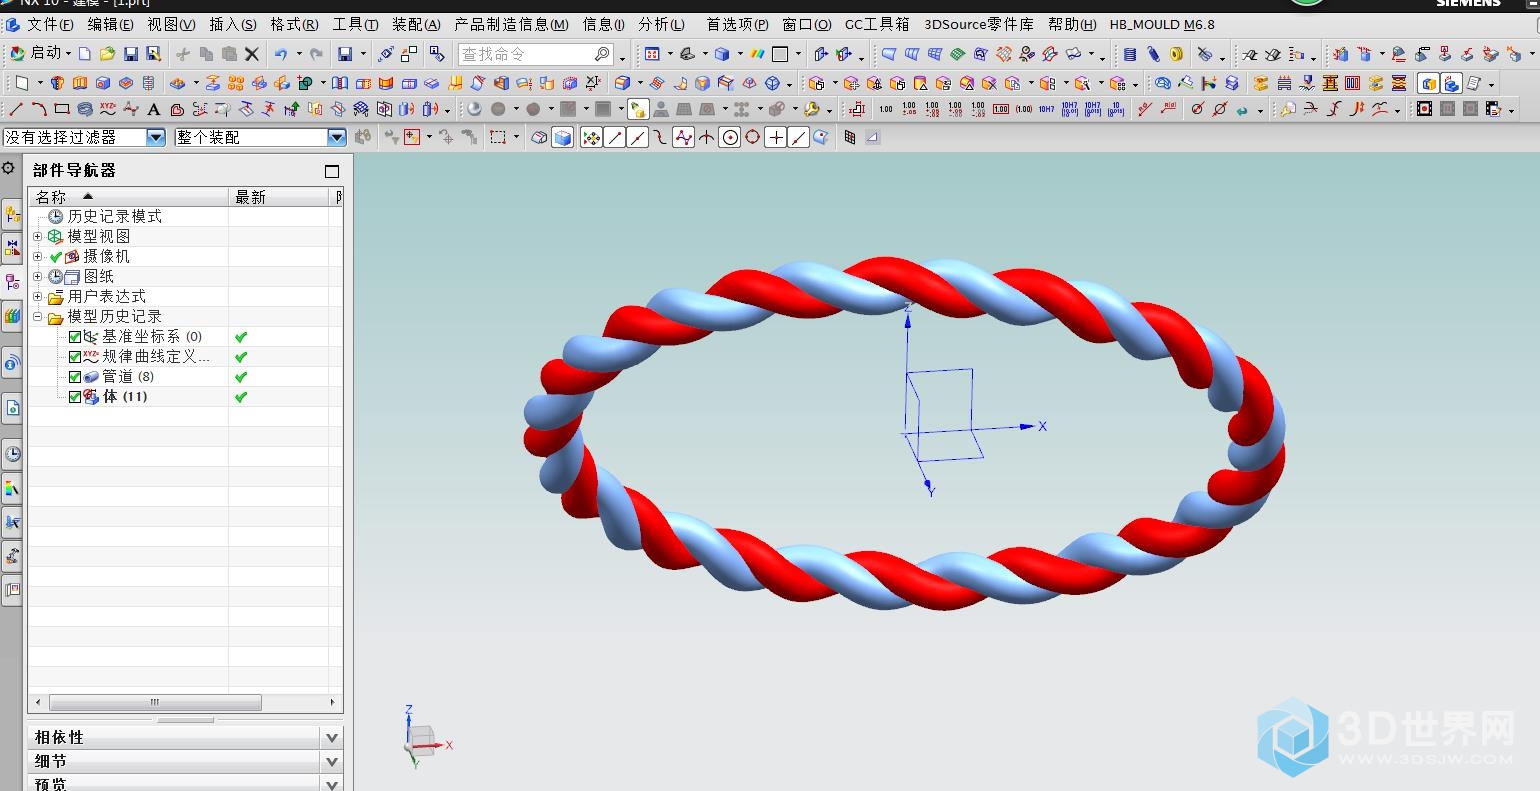
Task: Click the Assembly Navigator sidebar tab icon
Action: coord(12,212)
